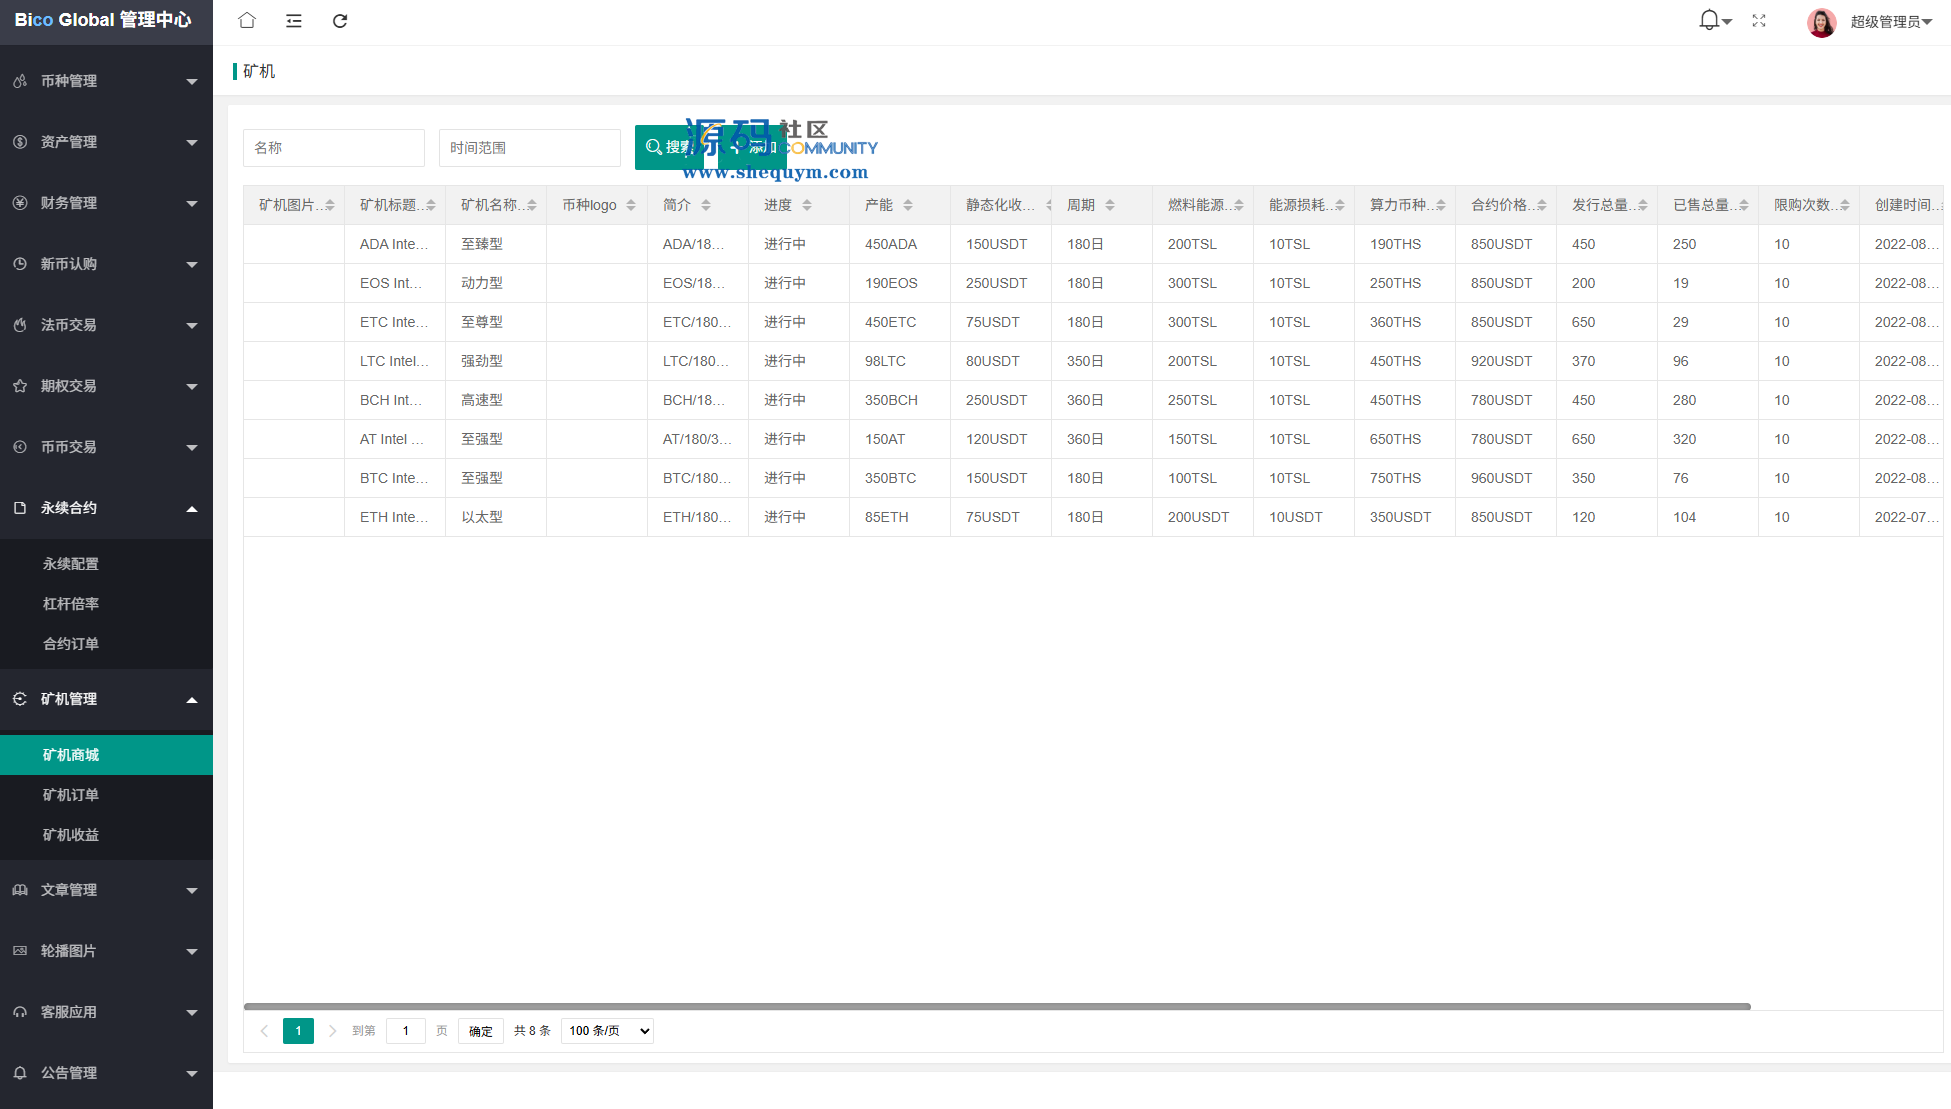Select 杠杆倍率 submenu item
Image resolution: width=1951 pixels, height=1109 pixels.
click(x=71, y=604)
